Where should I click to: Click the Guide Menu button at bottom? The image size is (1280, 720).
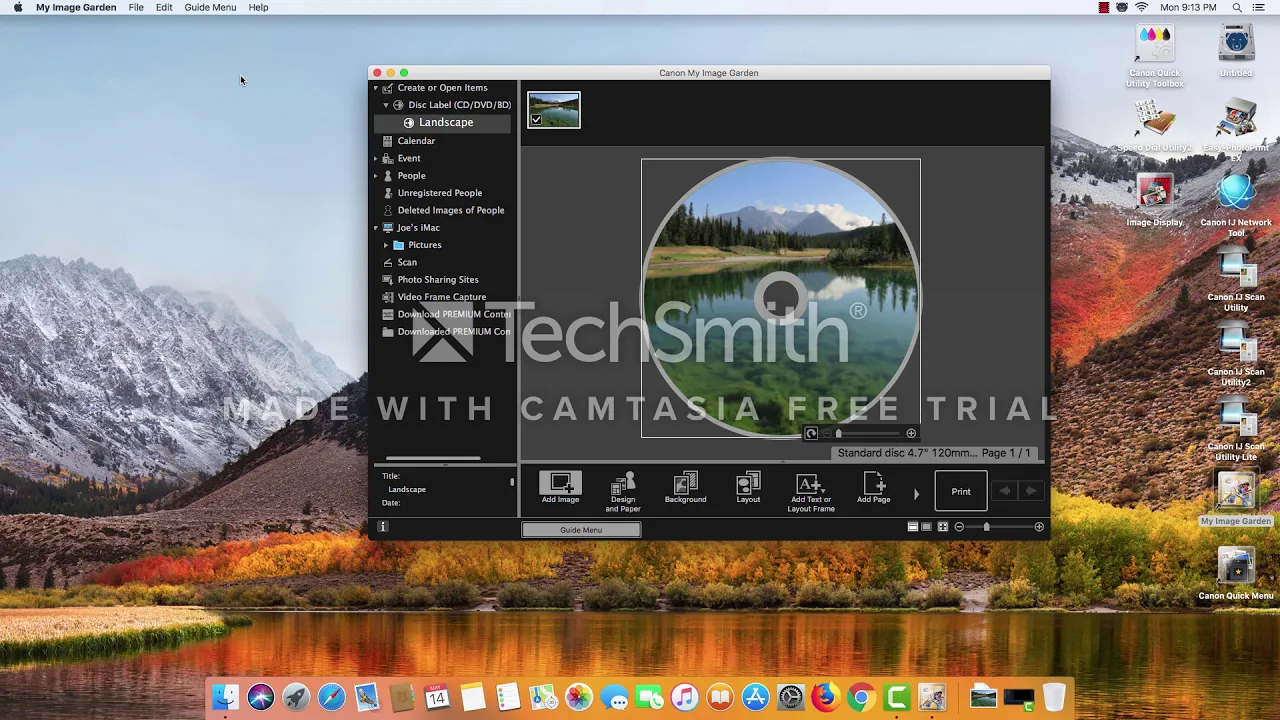581,530
